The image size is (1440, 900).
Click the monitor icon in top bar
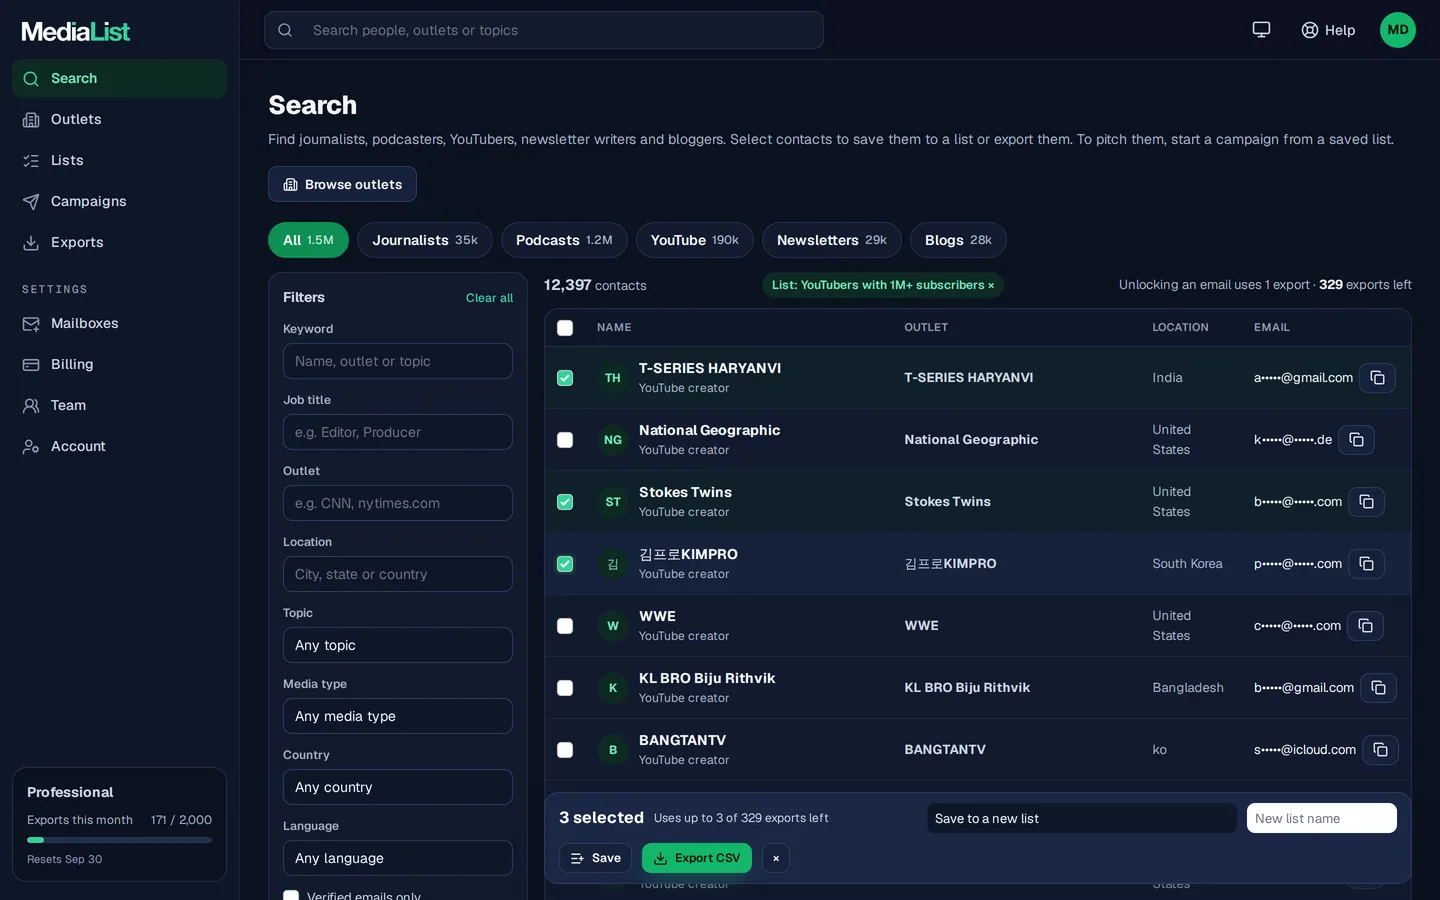point(1261,30)
